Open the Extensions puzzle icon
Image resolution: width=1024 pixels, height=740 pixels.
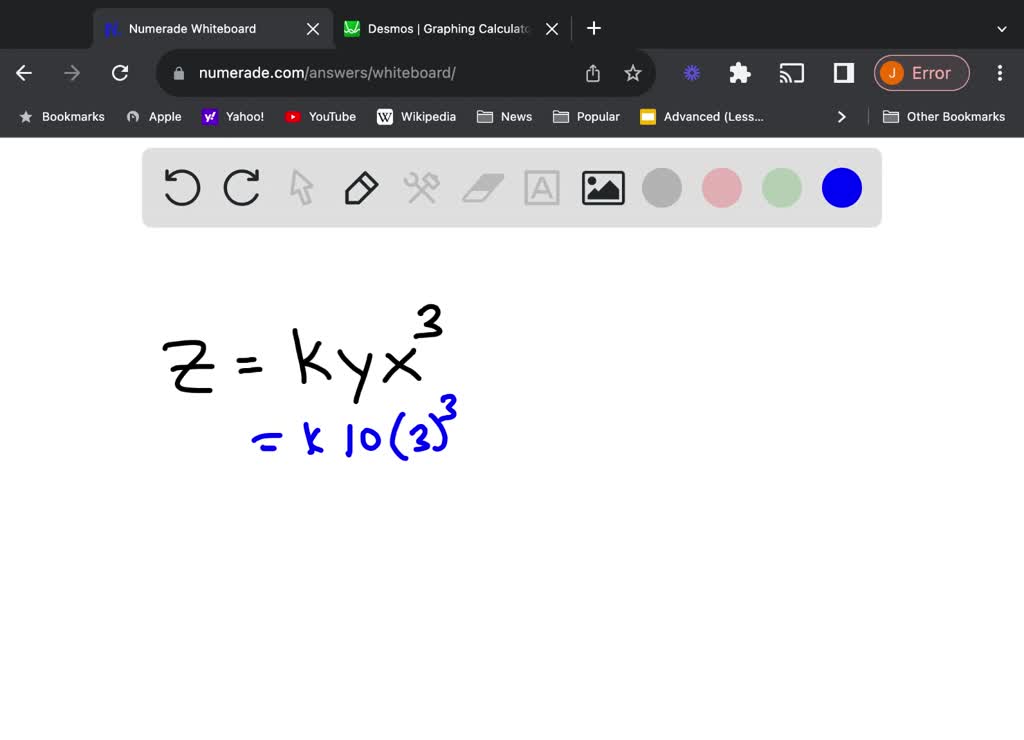(739, 72)
